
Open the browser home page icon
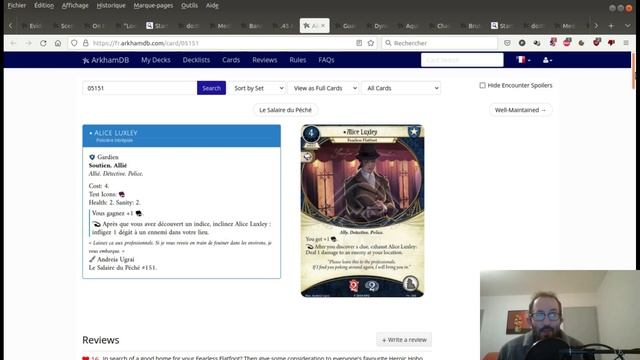pos(58,43)
